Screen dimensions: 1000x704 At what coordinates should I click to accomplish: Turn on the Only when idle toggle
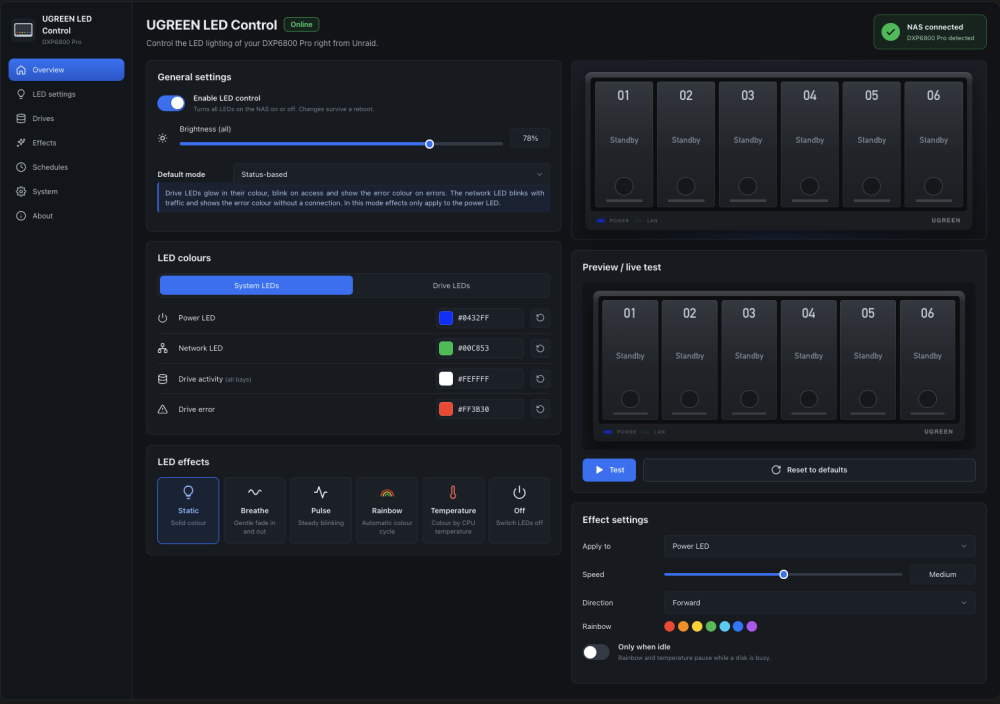point(596,652)
